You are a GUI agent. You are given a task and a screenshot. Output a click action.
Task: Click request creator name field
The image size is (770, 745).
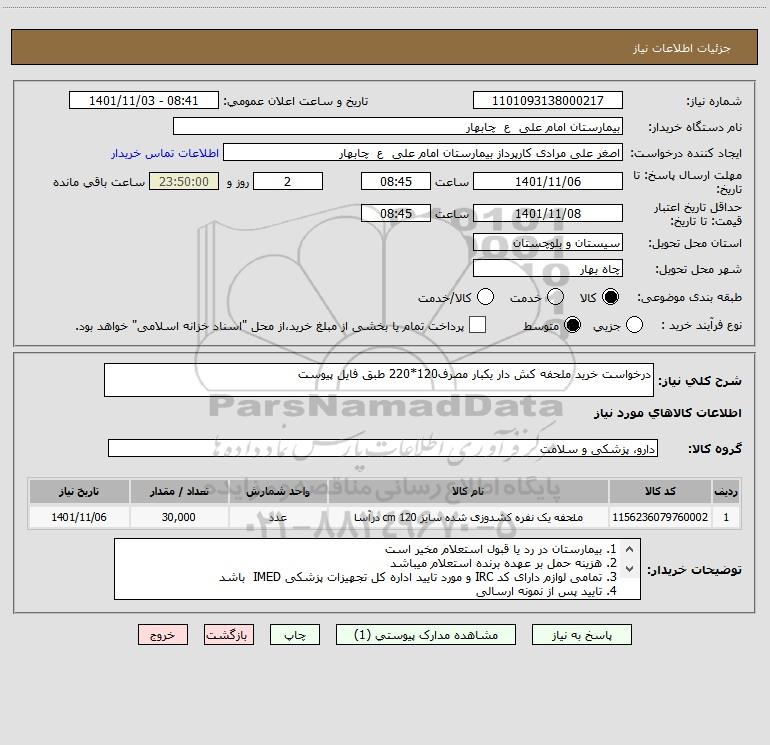tap(423, 153)
